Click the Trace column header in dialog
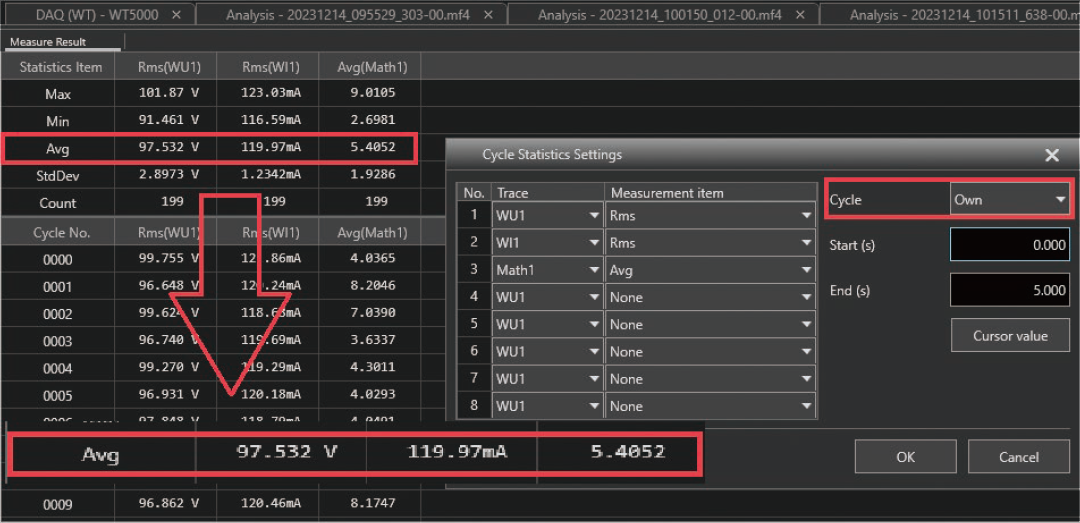 pos(548,193)
